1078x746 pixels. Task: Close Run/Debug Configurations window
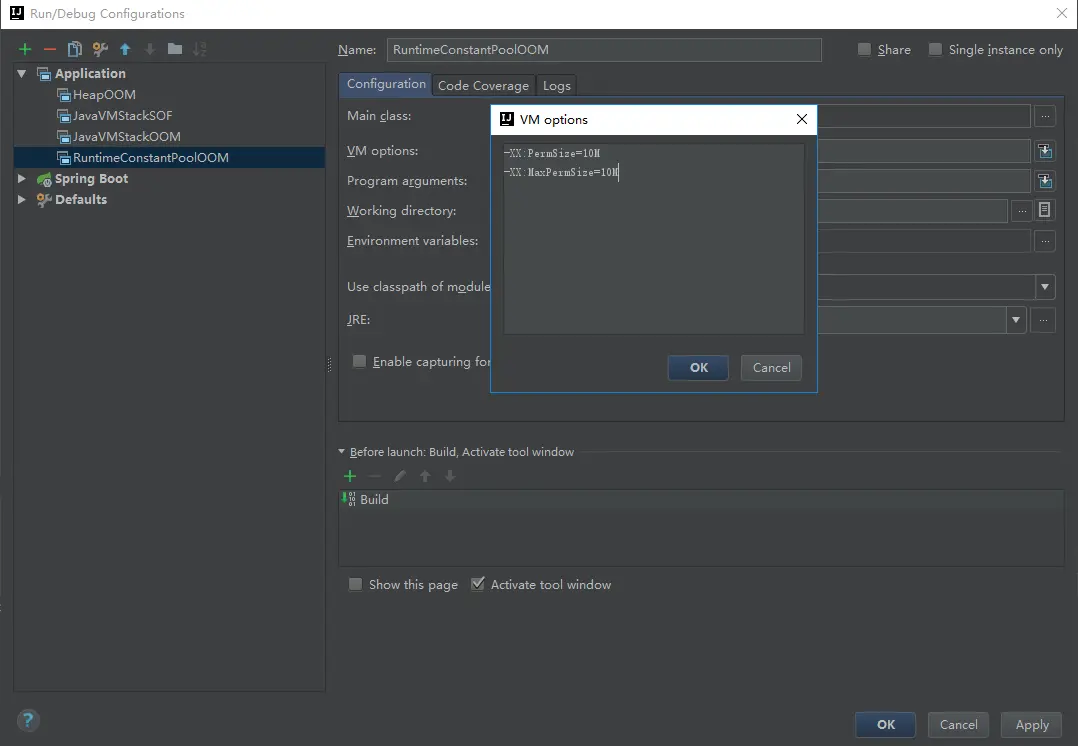pyautogui.click(x=1062, y=13)
